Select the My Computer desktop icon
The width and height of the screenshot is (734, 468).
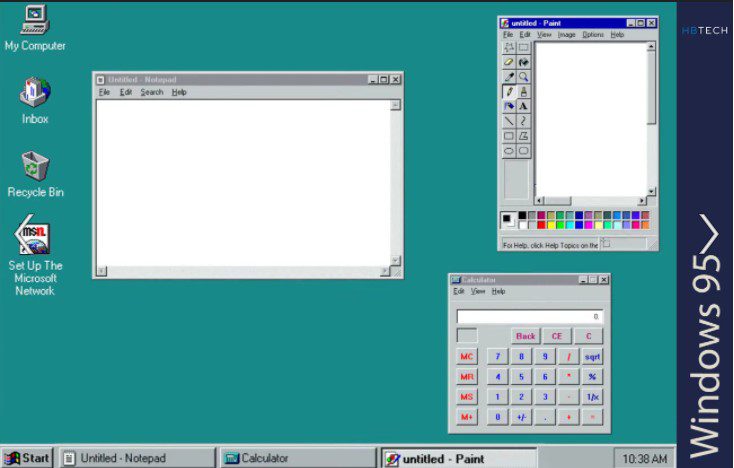point(35,20)
